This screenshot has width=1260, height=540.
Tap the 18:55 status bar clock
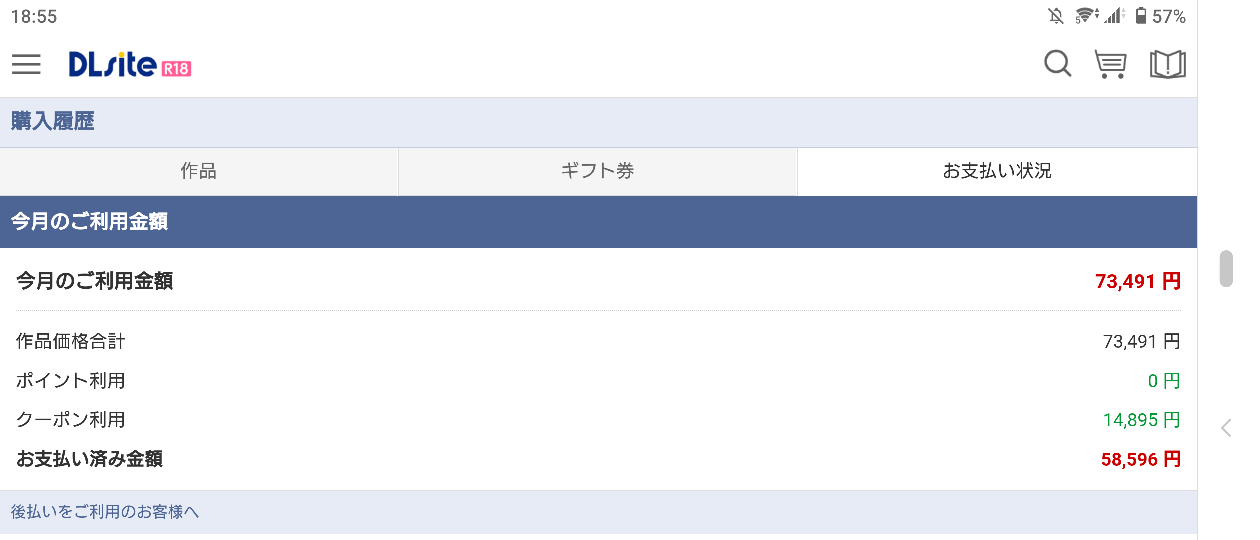click(34, 16)
